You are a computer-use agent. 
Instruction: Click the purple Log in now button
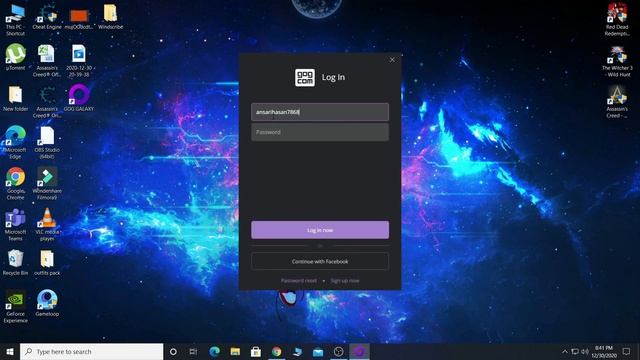pos(320,230)
